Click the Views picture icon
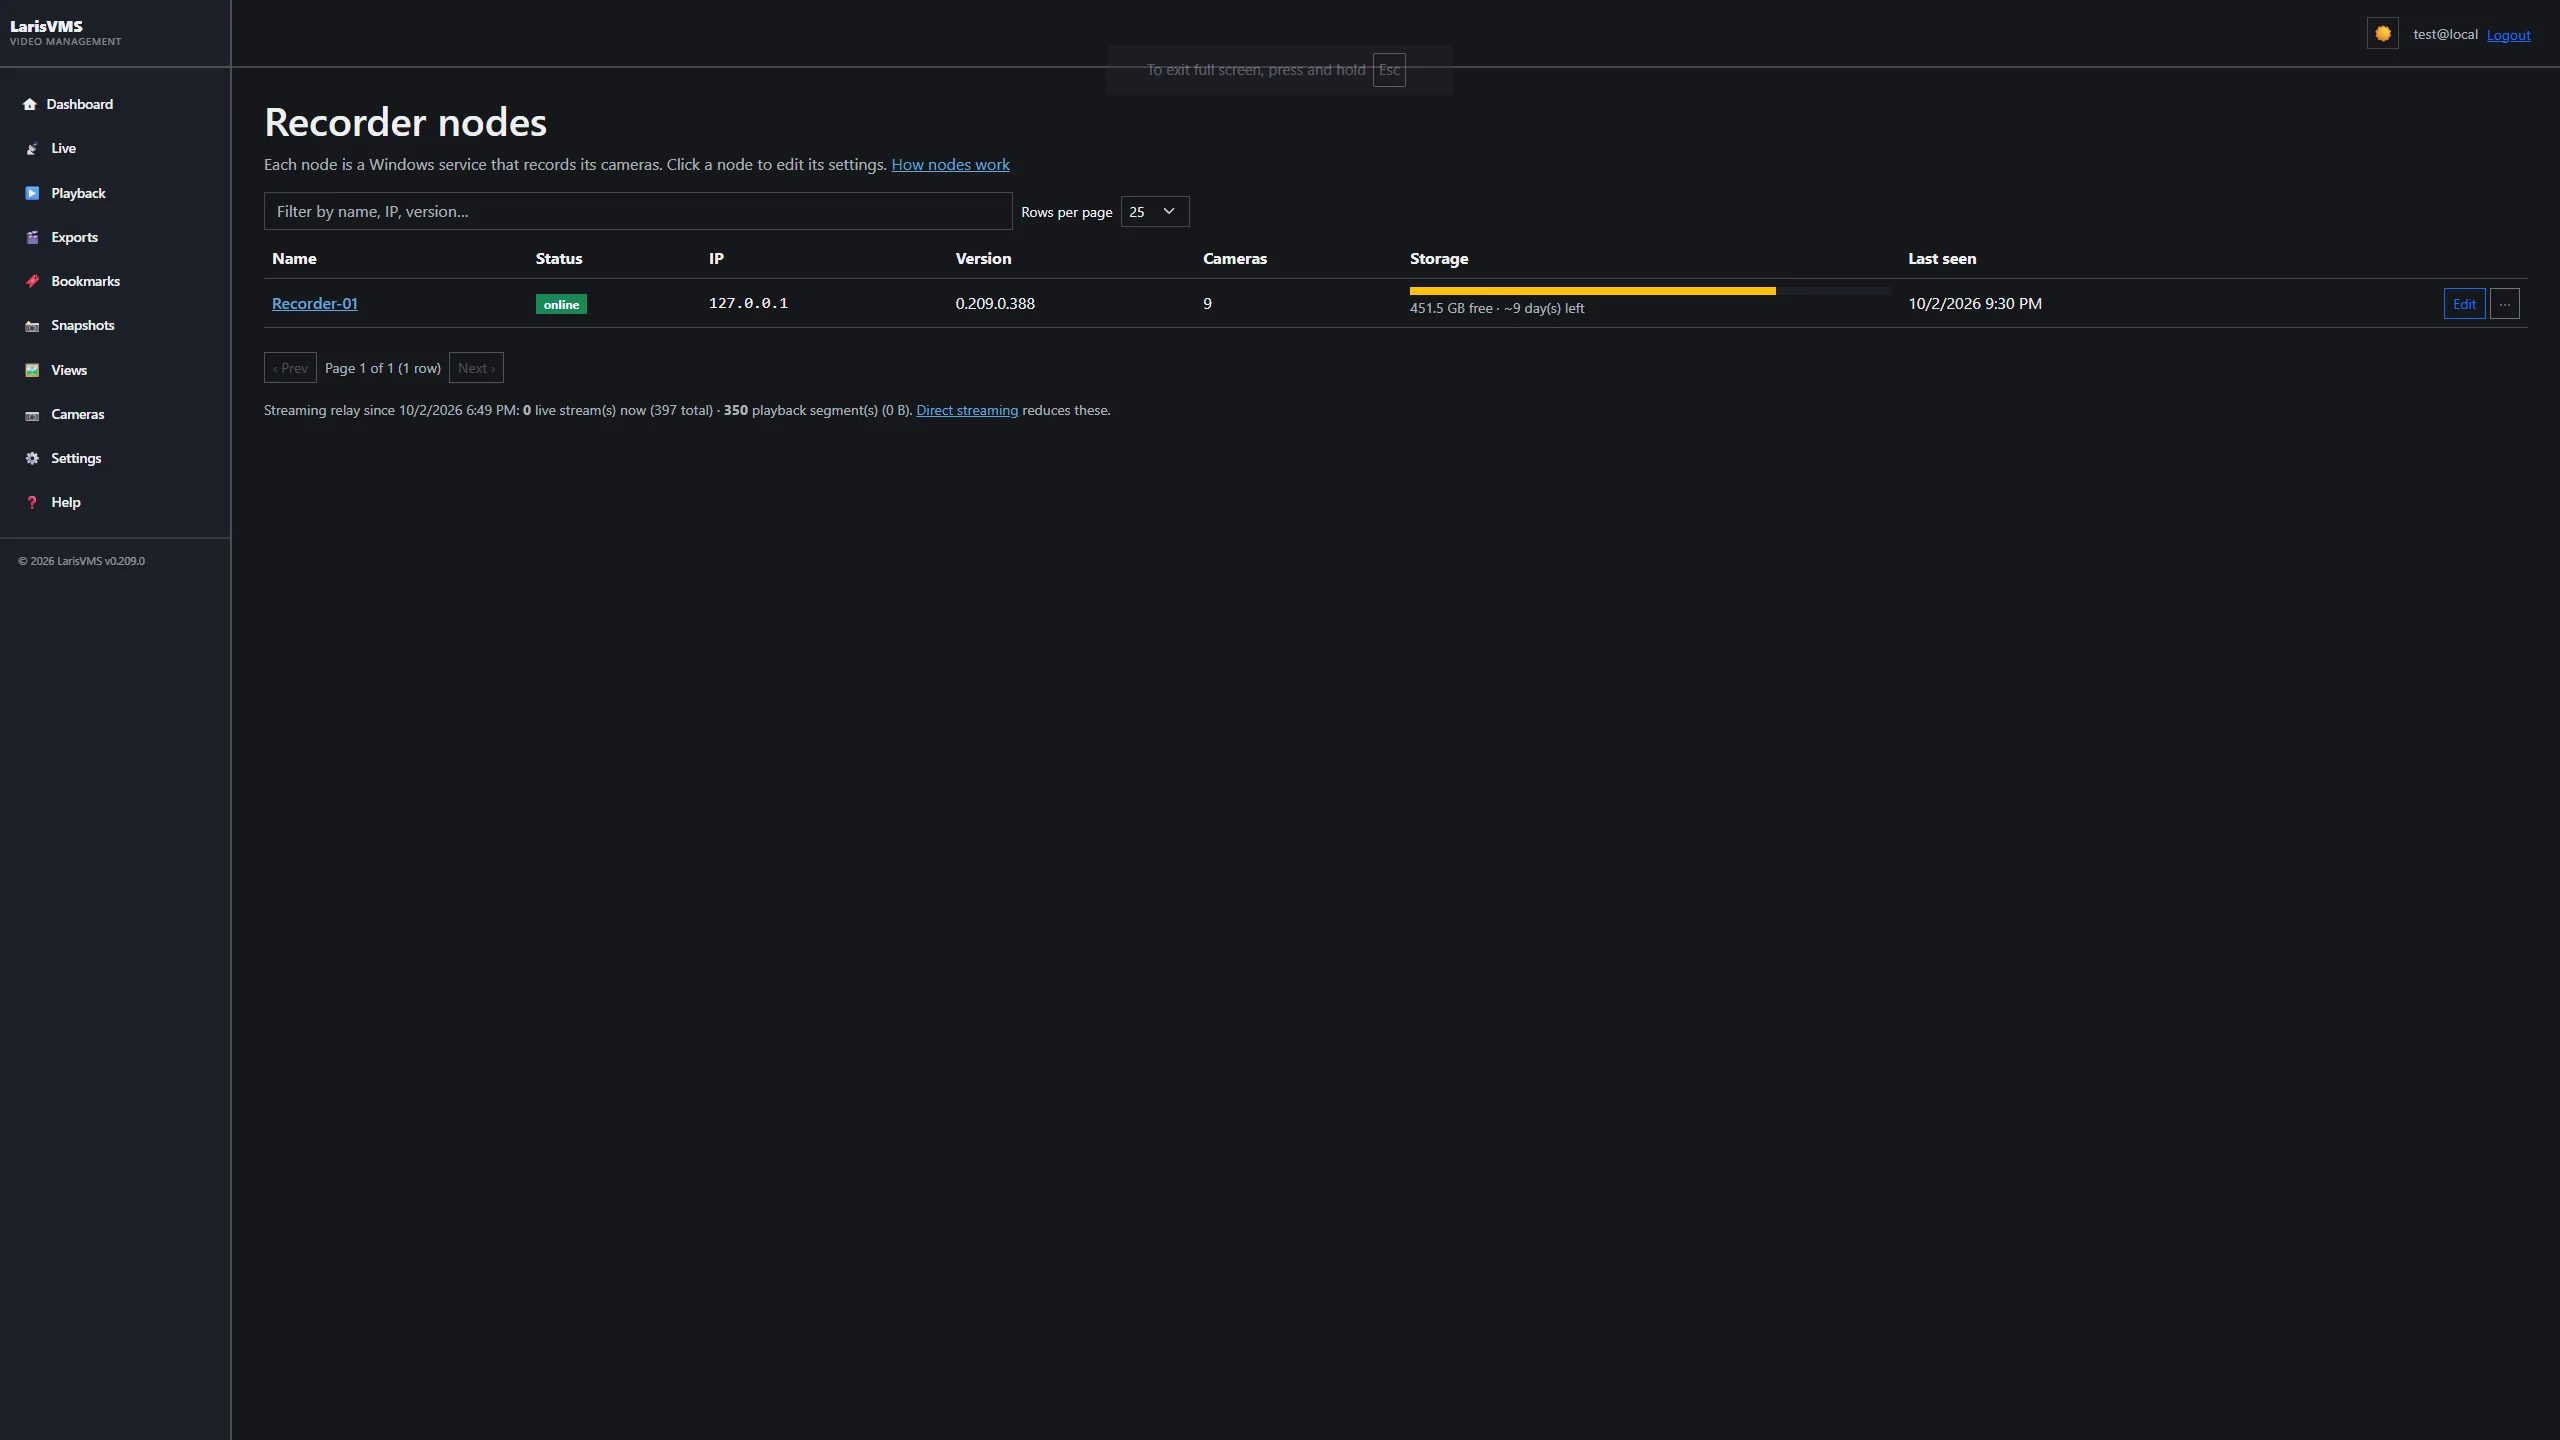 coord(32,370)
